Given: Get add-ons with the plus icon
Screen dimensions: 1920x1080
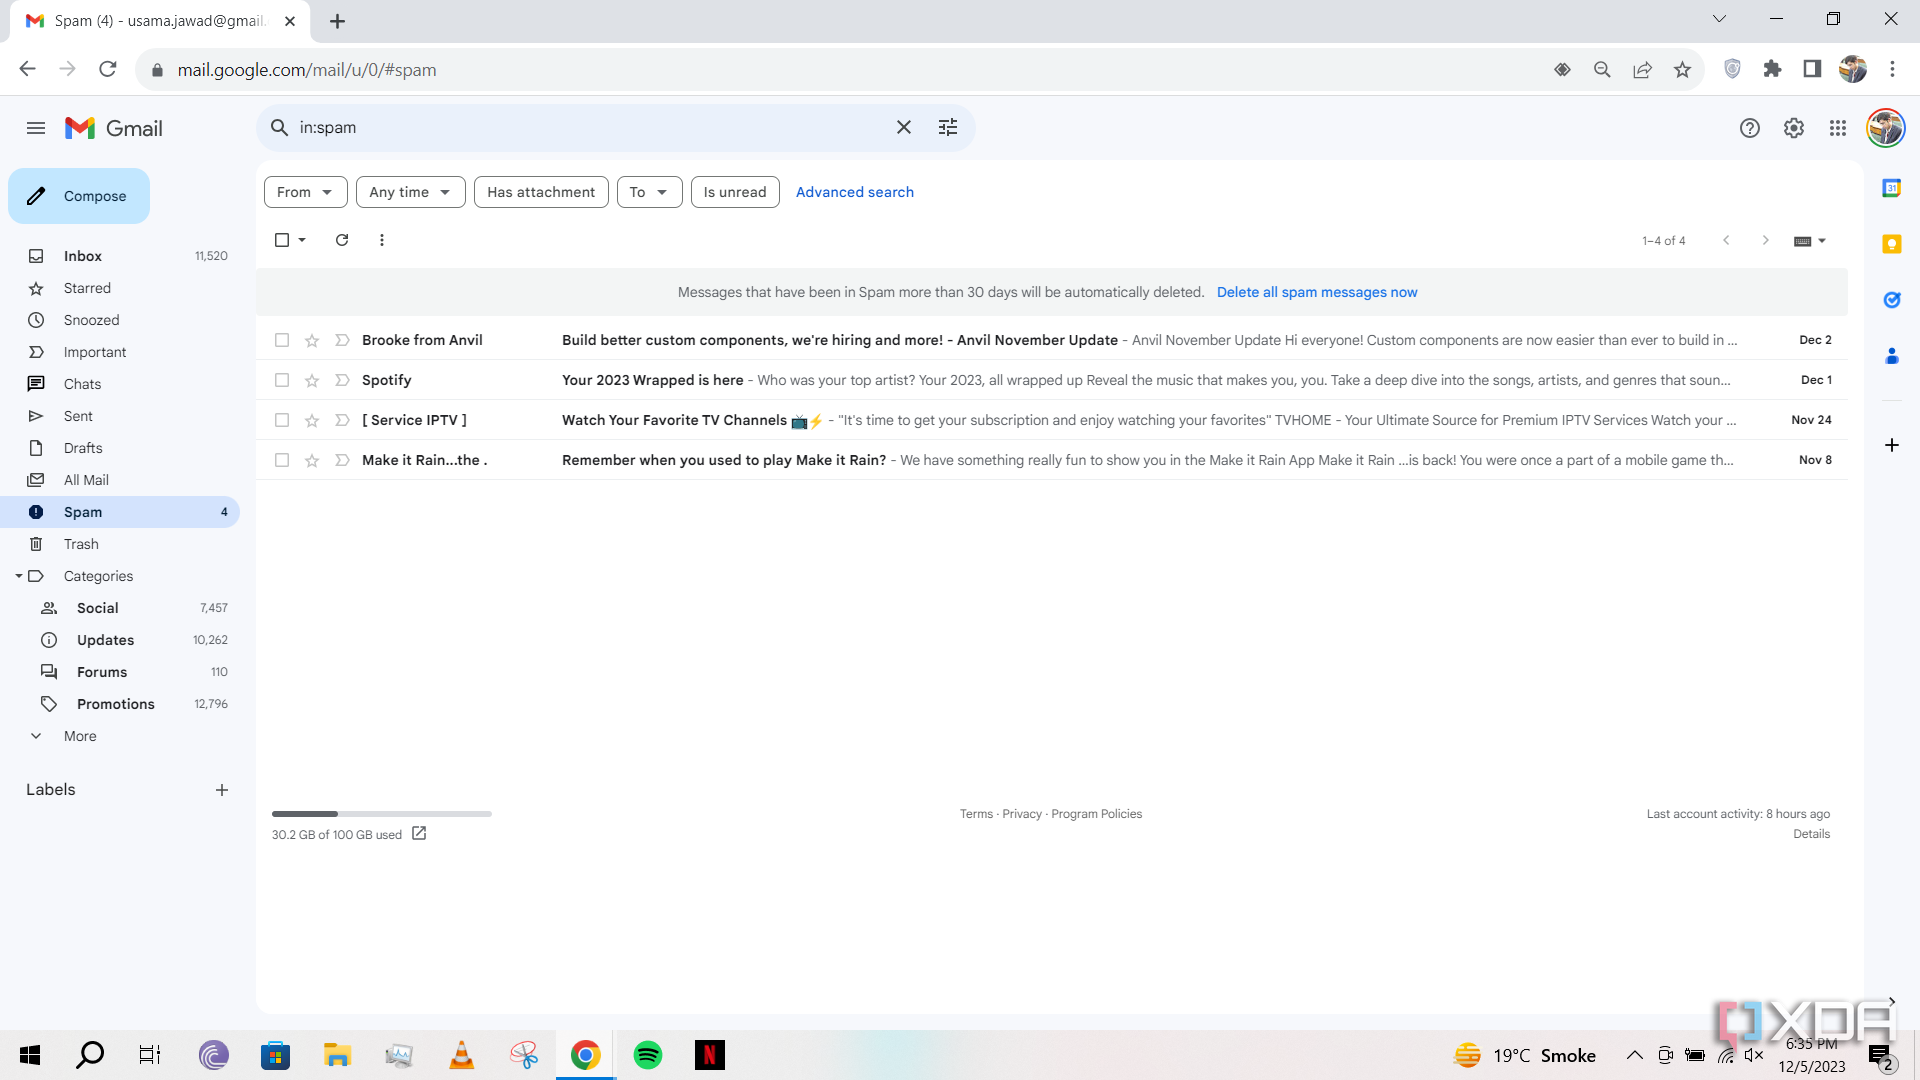Looking at the screenshot, I should tap(1892, 445).
